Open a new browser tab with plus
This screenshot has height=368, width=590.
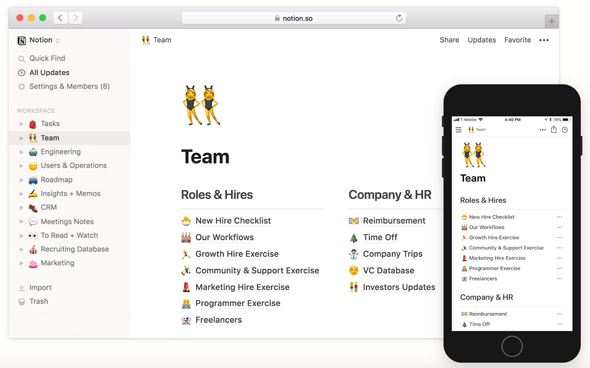click(x=551, y=21)
